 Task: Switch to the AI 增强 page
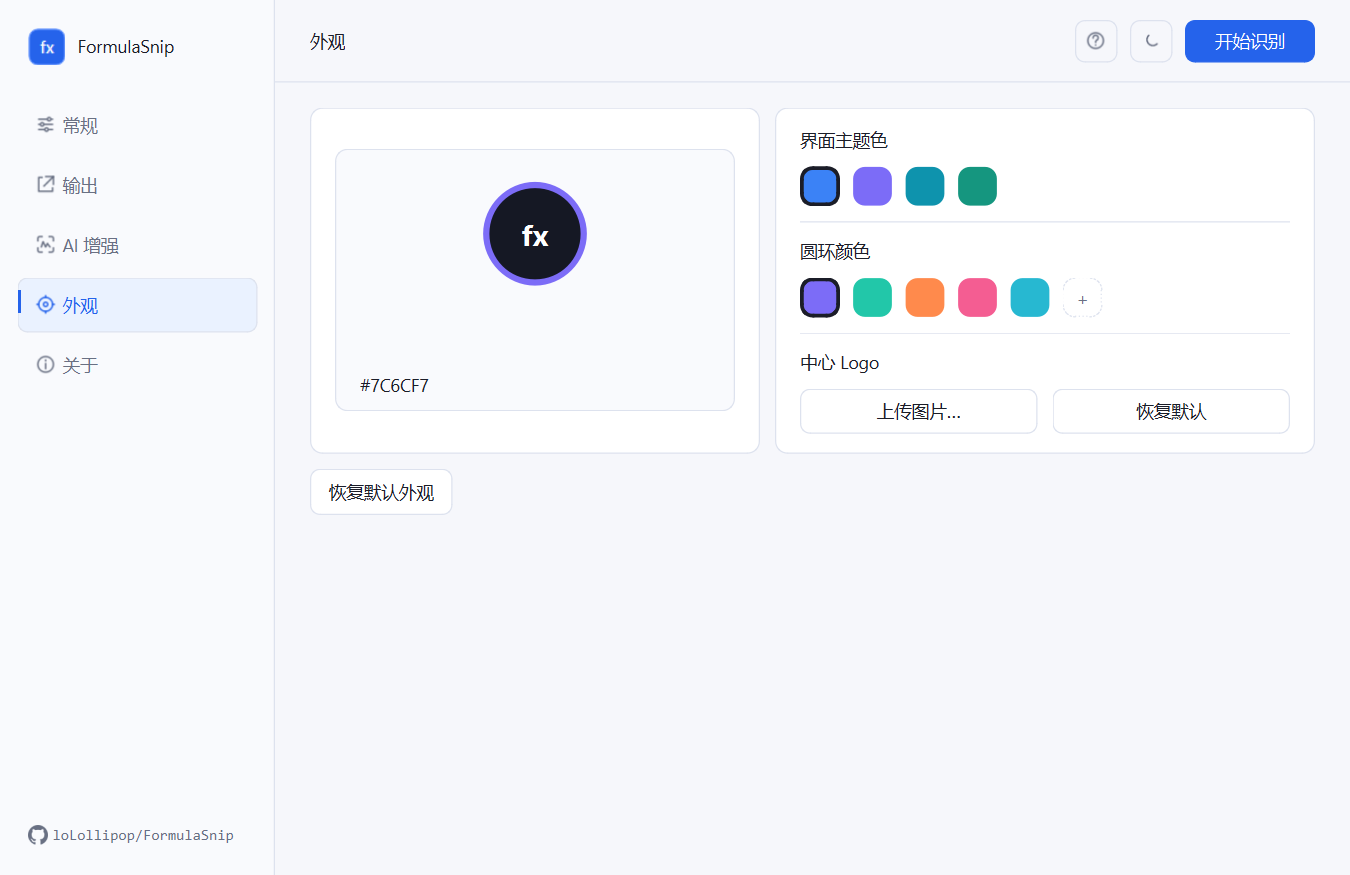coord(138,245)
